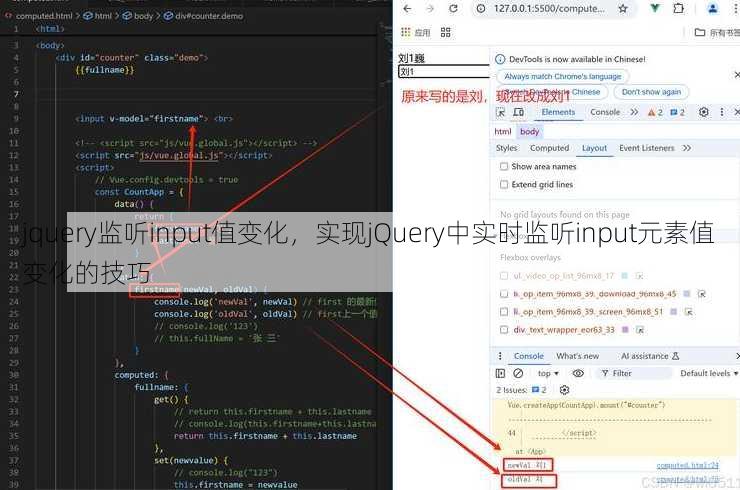Enable Show area names checkbox

point(504,167)
